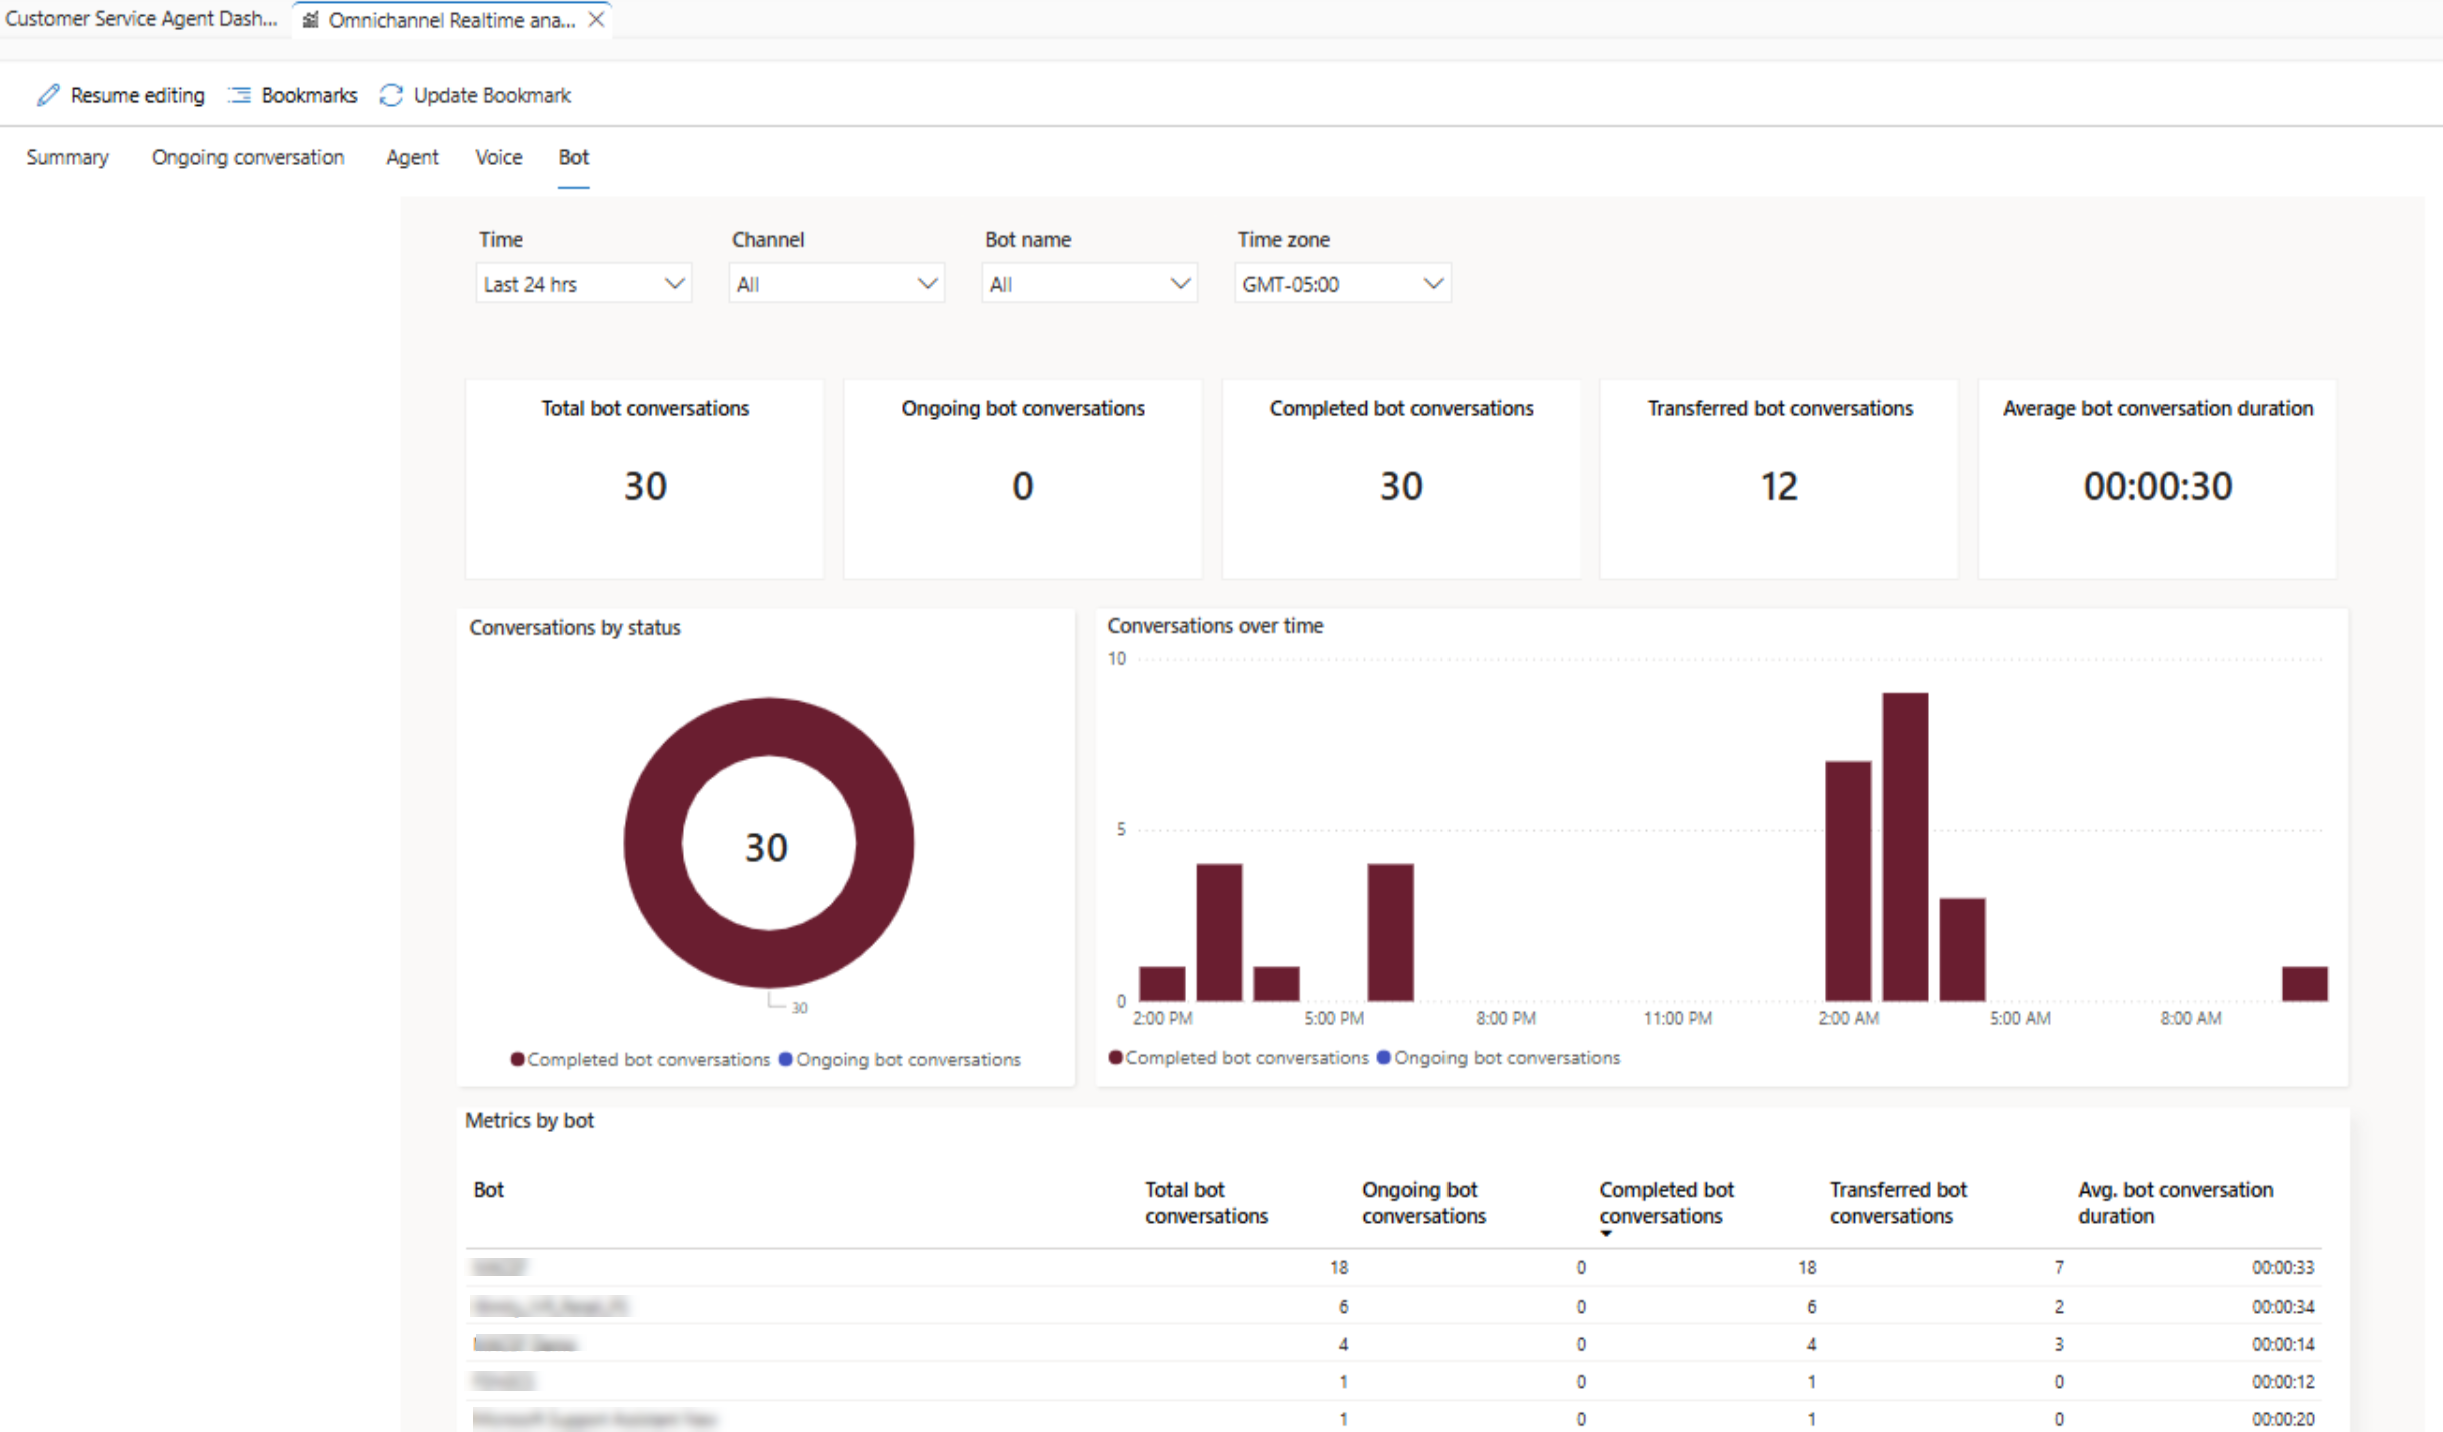The image size is (2443, 1432).
Task: Click the Resume editing button label
Action: pos(137,95)
